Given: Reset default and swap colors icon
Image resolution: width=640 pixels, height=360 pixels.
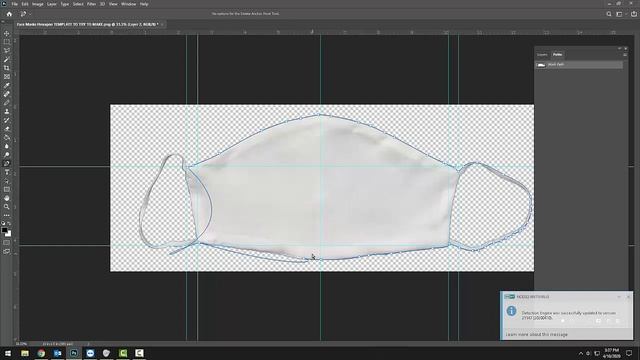Looking at the screenshot, I should point(4,223).
